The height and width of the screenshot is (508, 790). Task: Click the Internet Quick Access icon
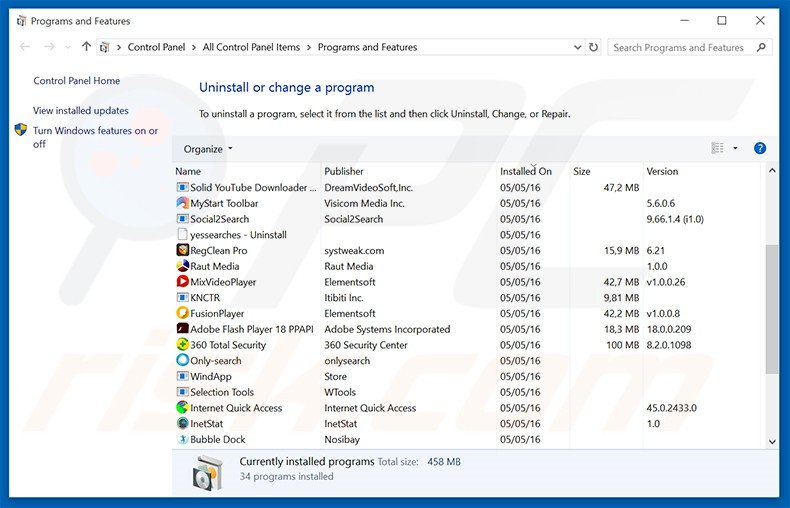tap(182, 408)
